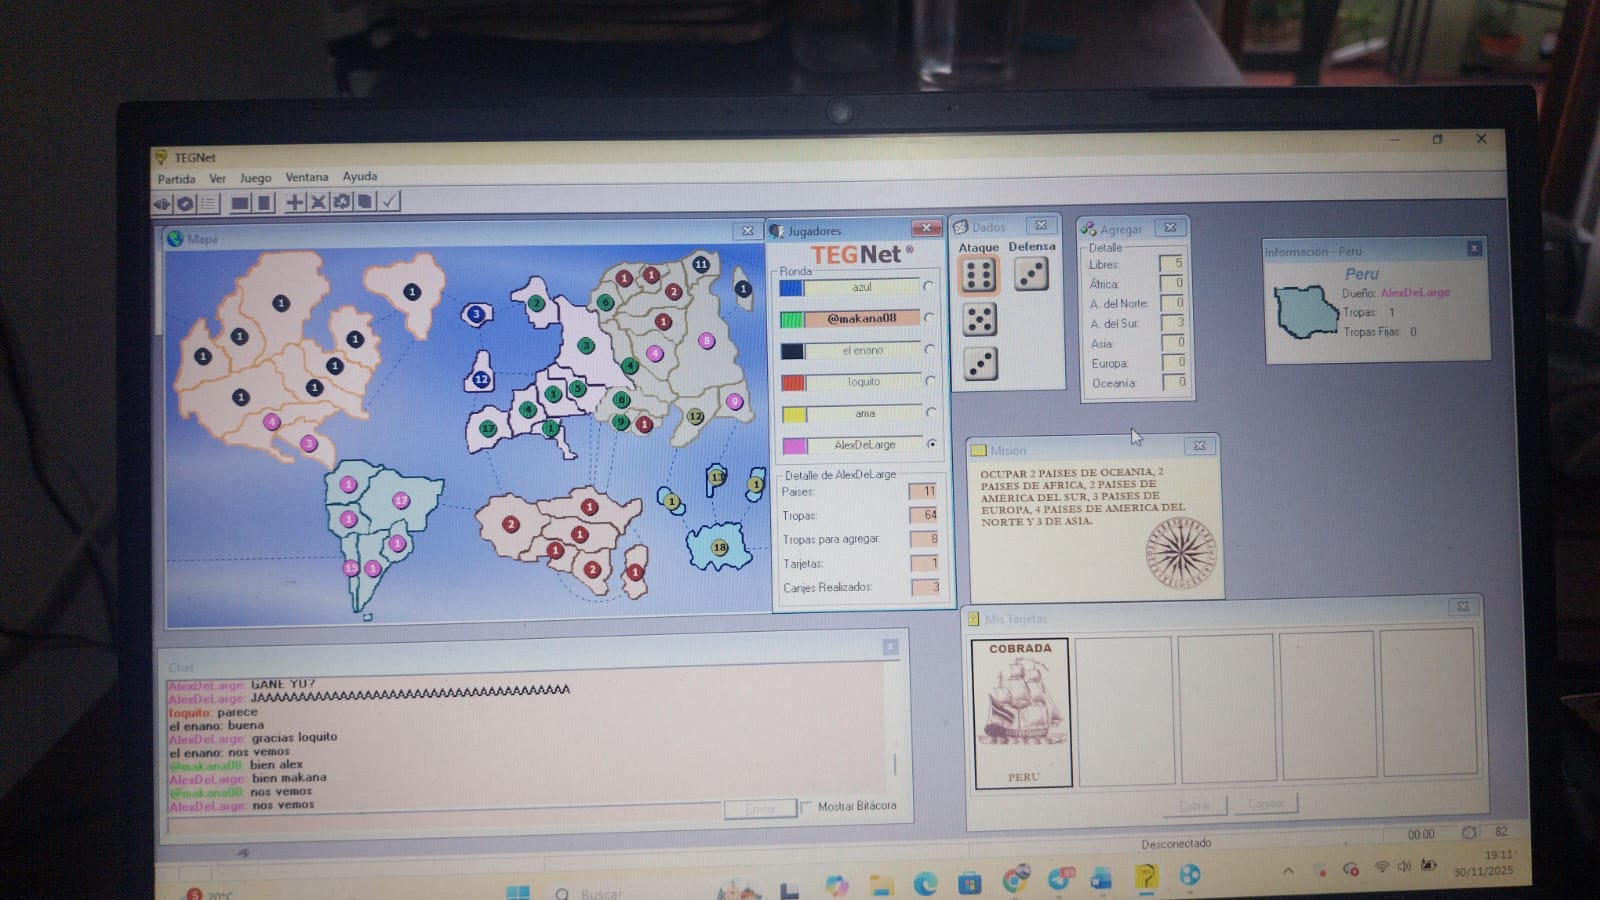Click the X cross toolbar icon
This screenshot has width=1600, height=900.
click(318, 202)
